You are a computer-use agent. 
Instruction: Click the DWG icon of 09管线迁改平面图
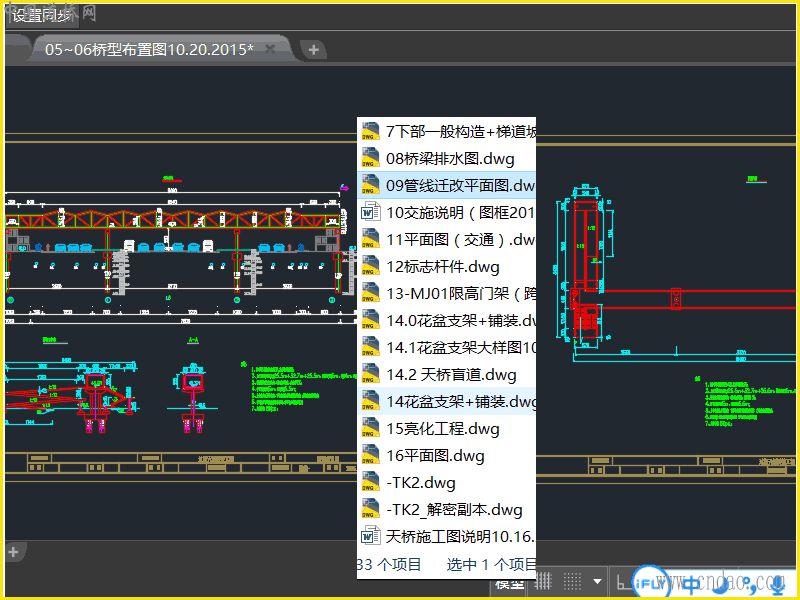click(x=370, y=186)
